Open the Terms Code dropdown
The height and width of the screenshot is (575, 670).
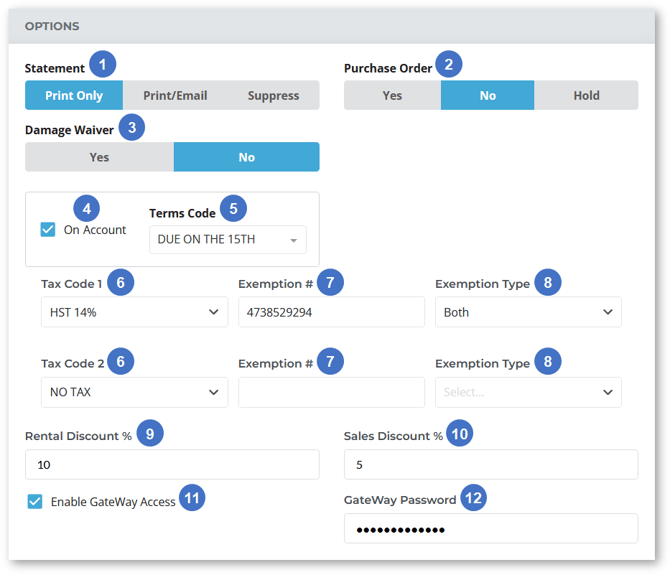(x=227, y=240)
